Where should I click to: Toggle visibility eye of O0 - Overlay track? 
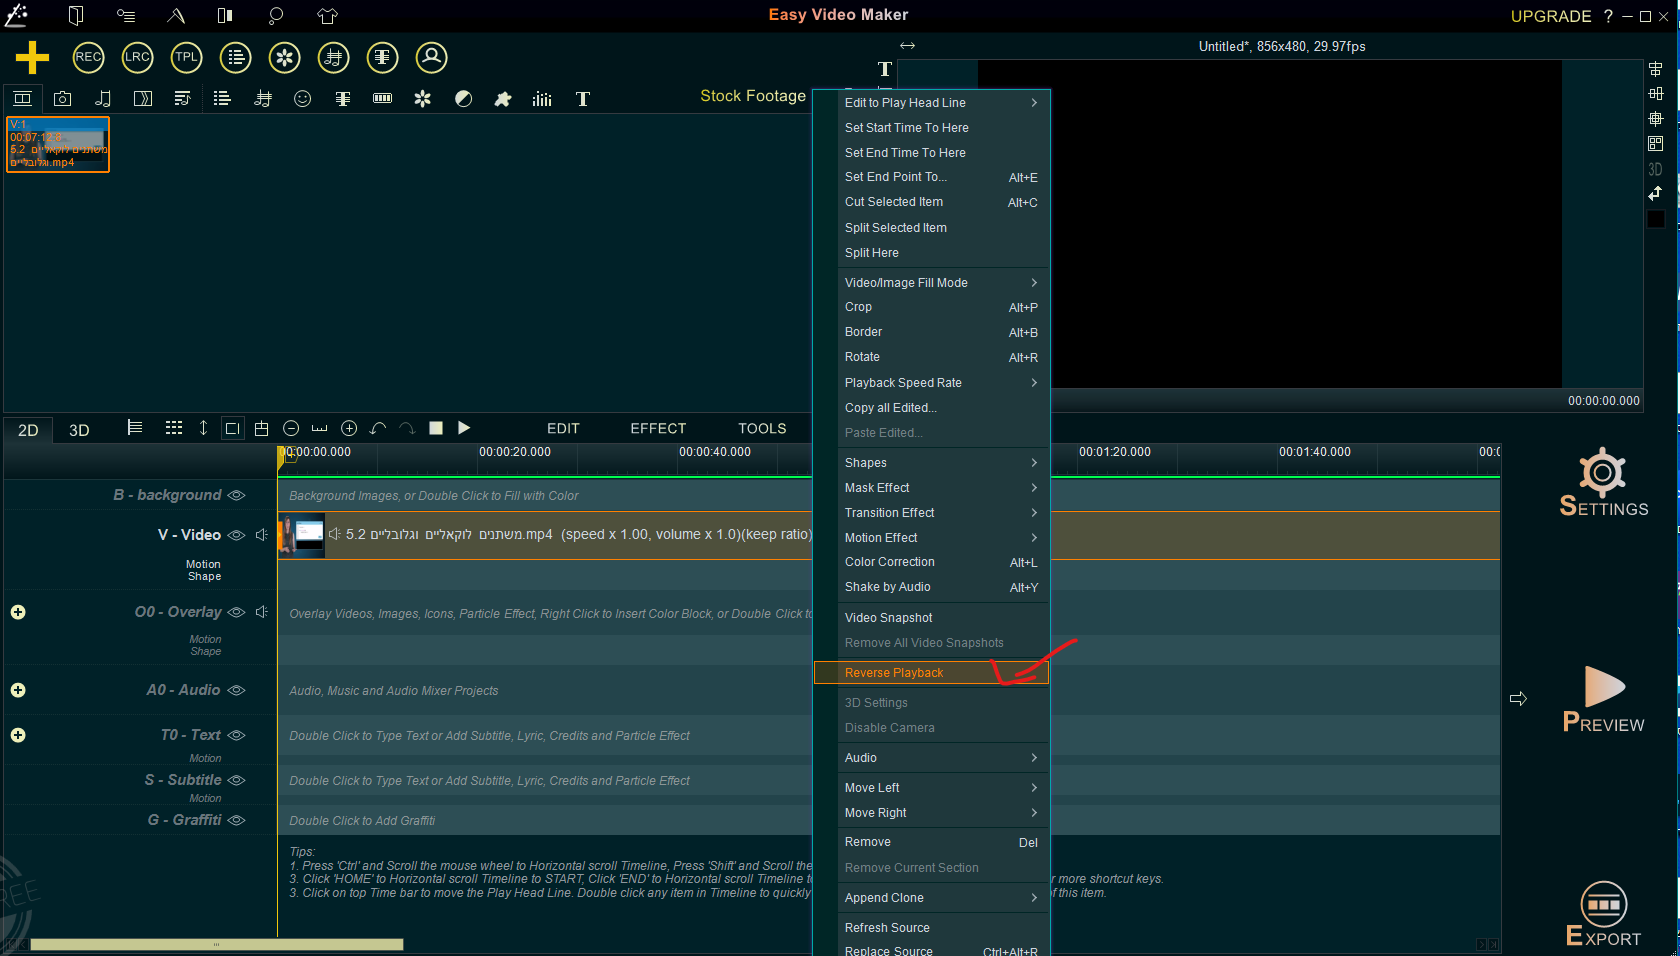(x=236, y=612)
